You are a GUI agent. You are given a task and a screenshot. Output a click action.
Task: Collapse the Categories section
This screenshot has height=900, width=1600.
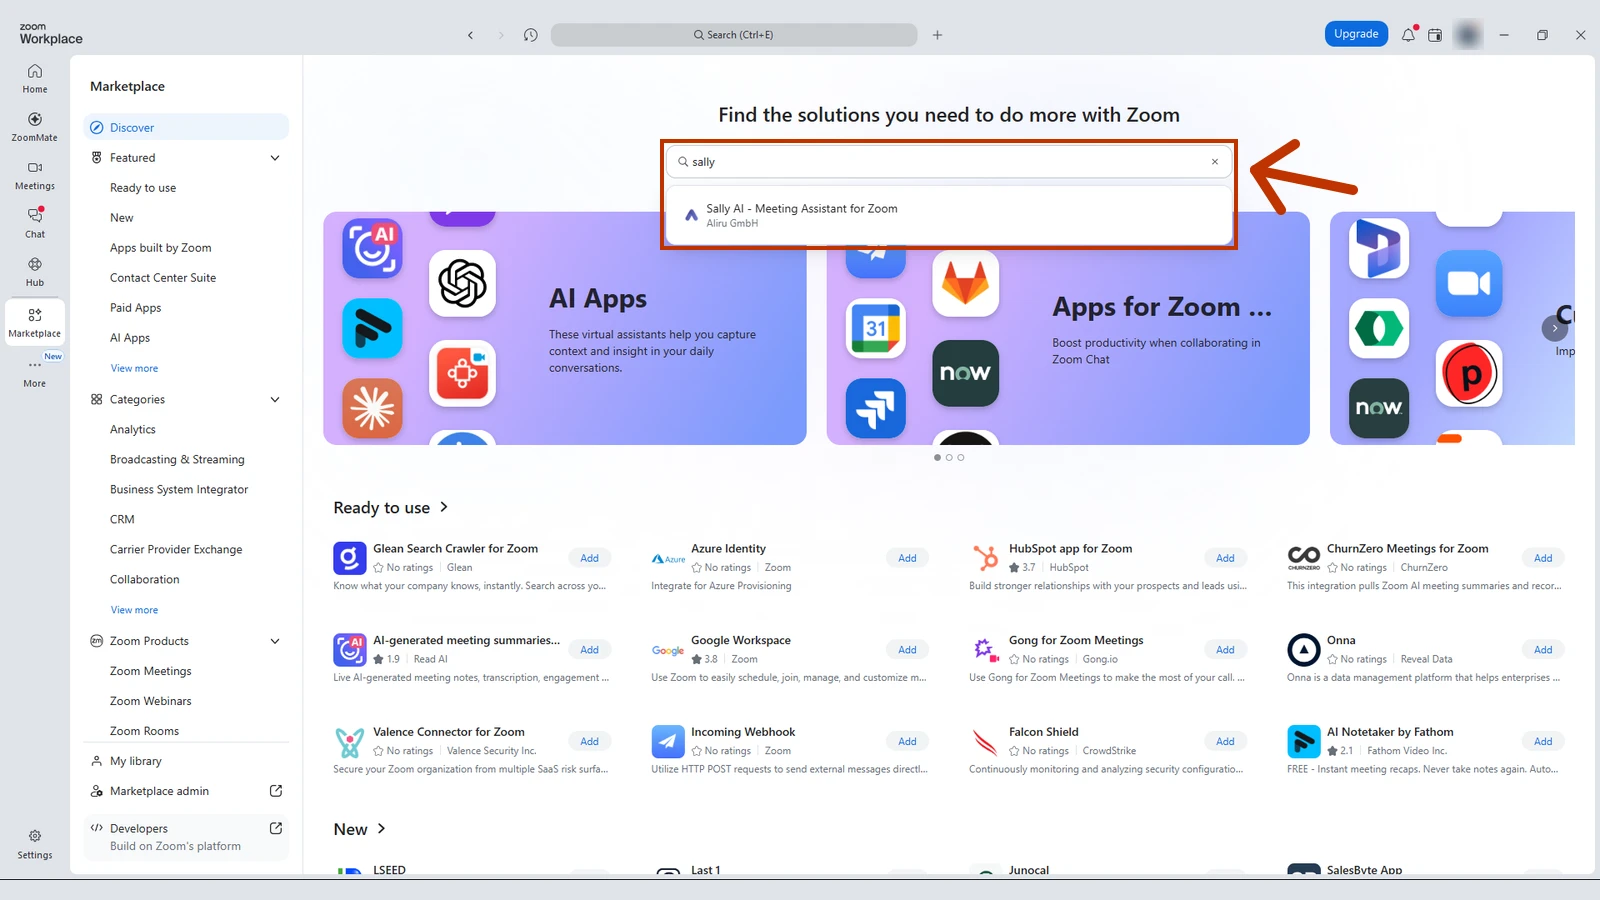click(275, 400)
